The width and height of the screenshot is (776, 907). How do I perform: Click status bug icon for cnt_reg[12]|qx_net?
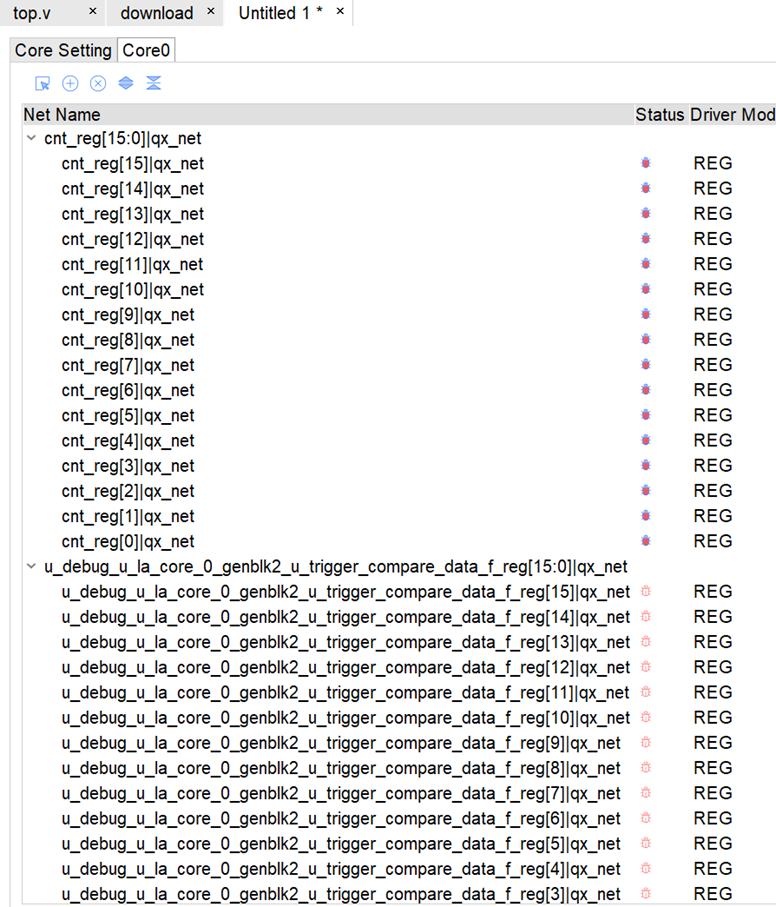(x=646, y=238)
